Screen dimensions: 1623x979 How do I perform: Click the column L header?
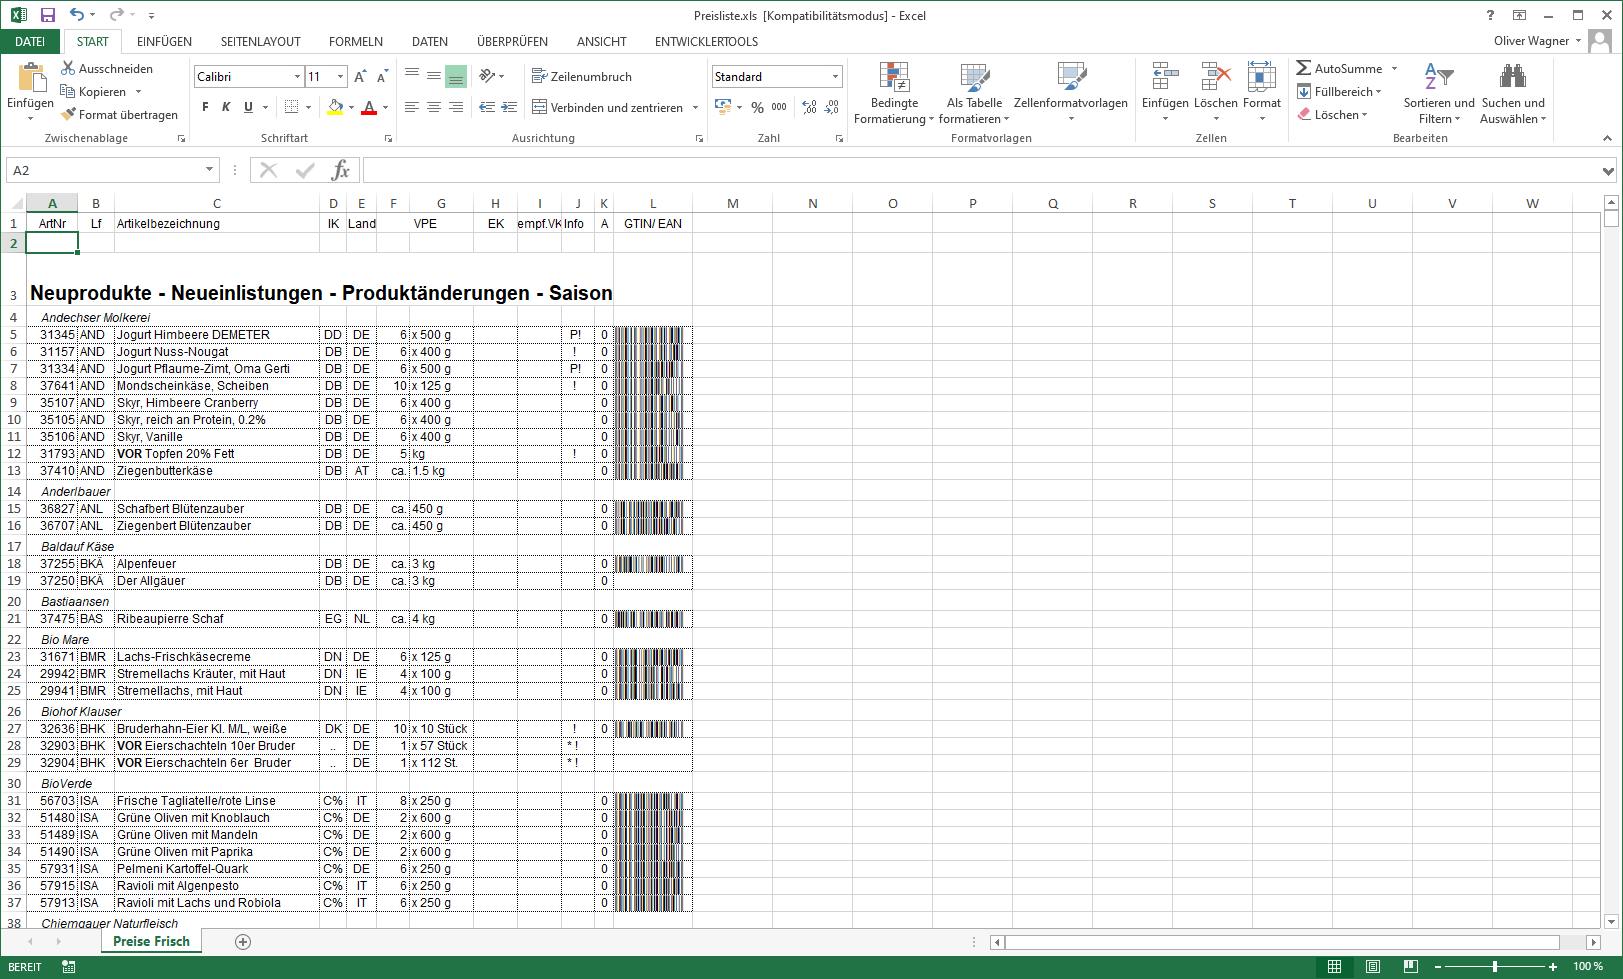pyautogui.click(x=653, y=203)
